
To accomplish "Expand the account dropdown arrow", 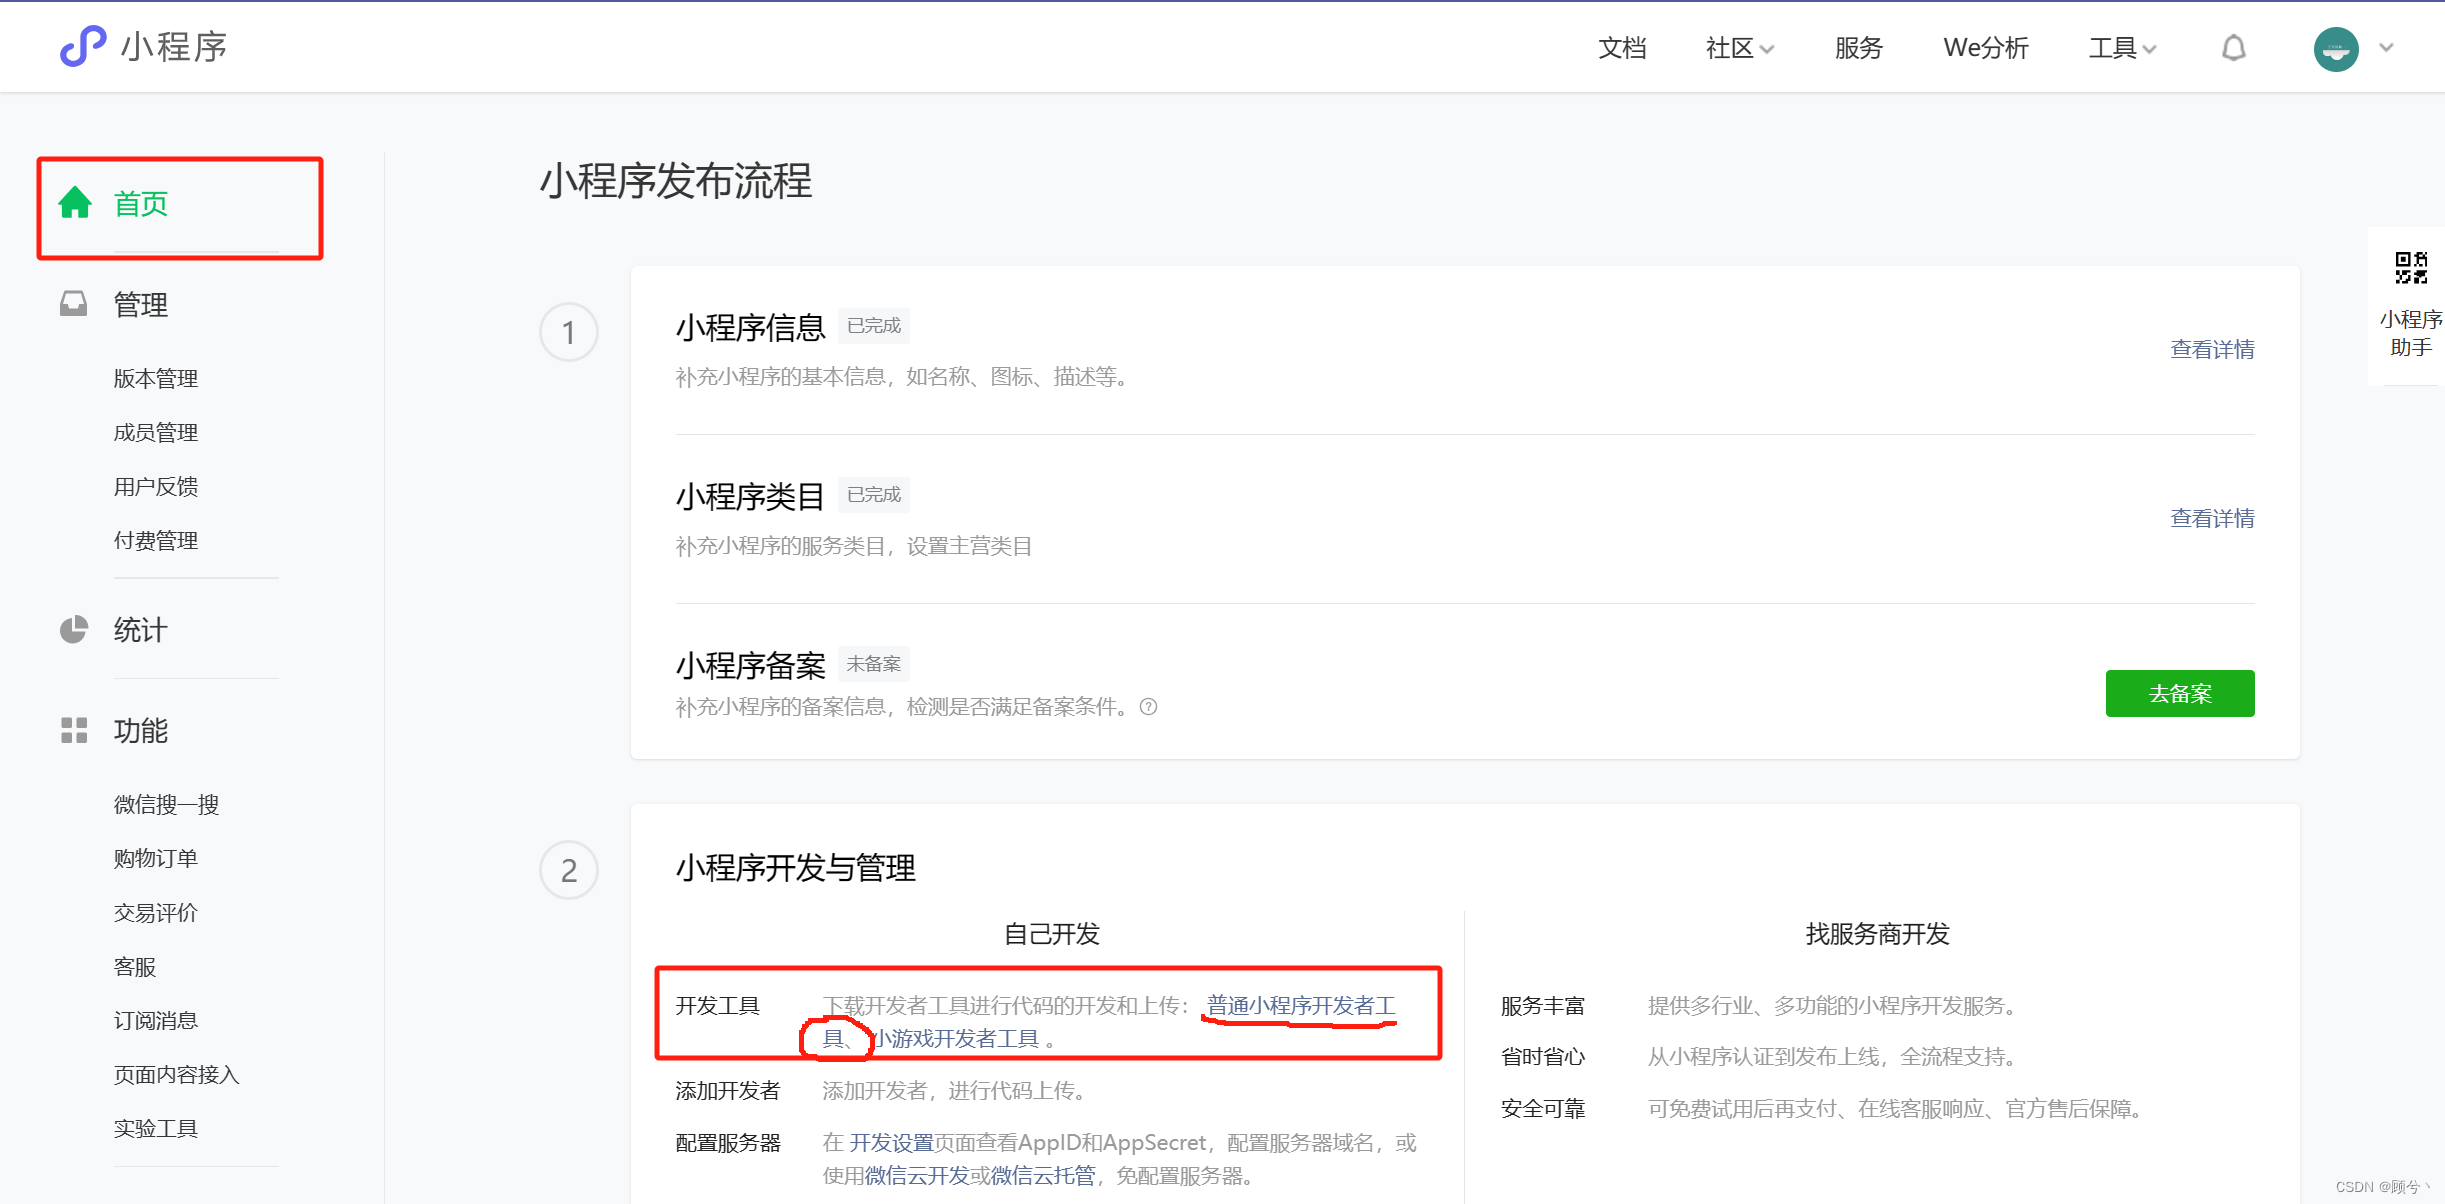I will pos(2387,48).
